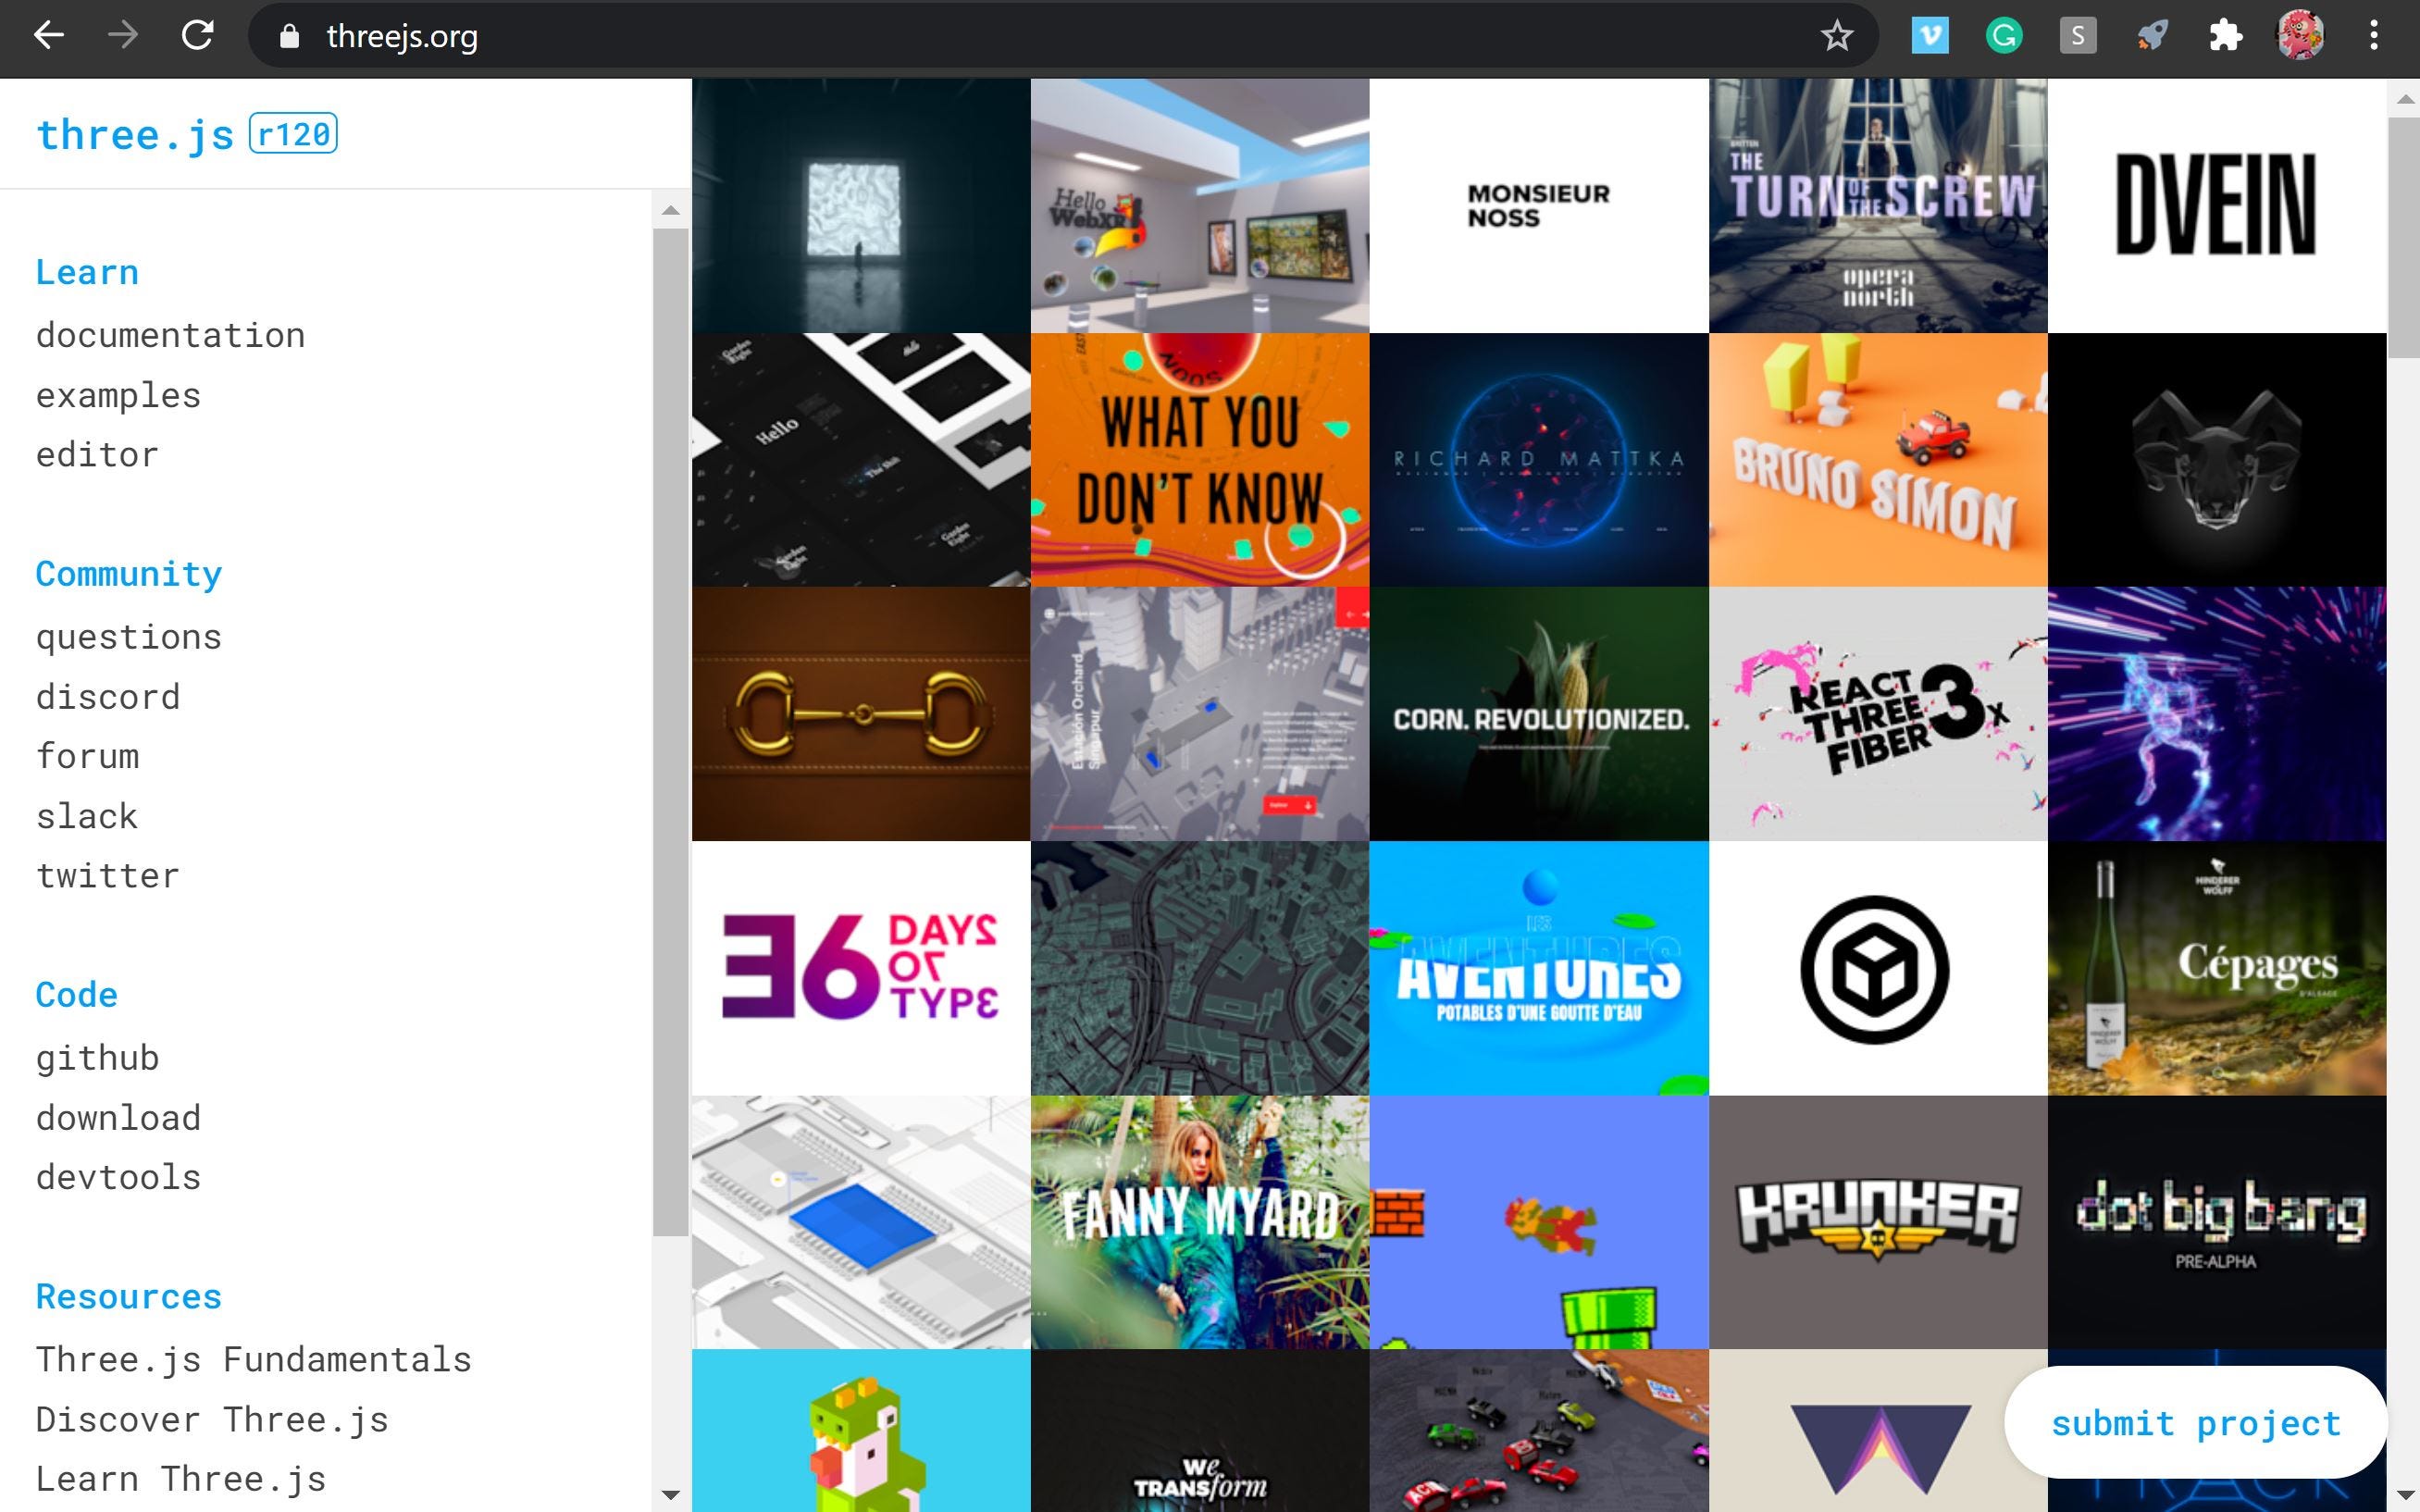
Task: Click the submit project button
Action: [2196, 1423]
